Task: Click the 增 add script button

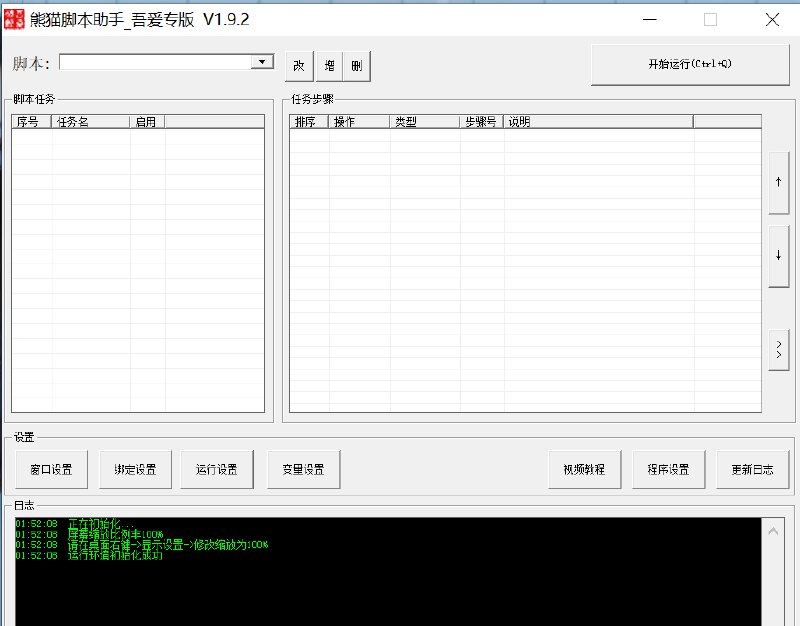Action: tap(329, 65)
